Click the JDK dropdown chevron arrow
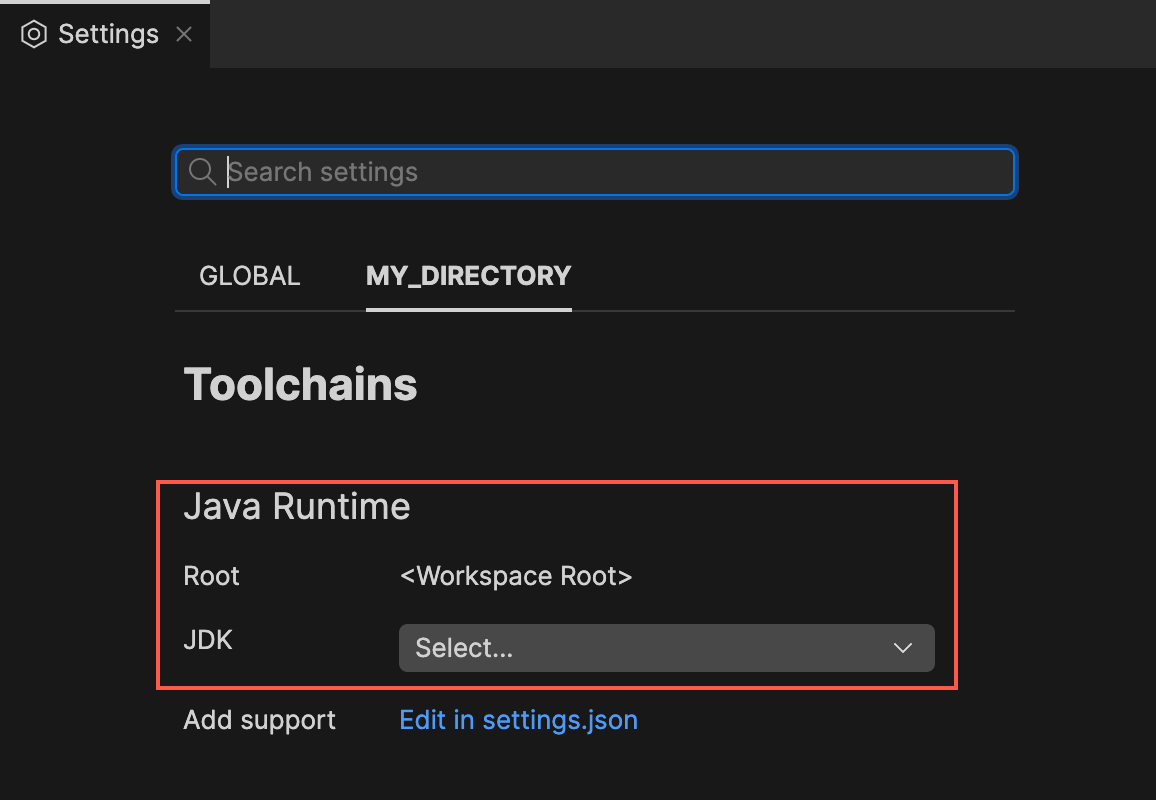Screen dimensions: 1156x800 tap(902, 648)
